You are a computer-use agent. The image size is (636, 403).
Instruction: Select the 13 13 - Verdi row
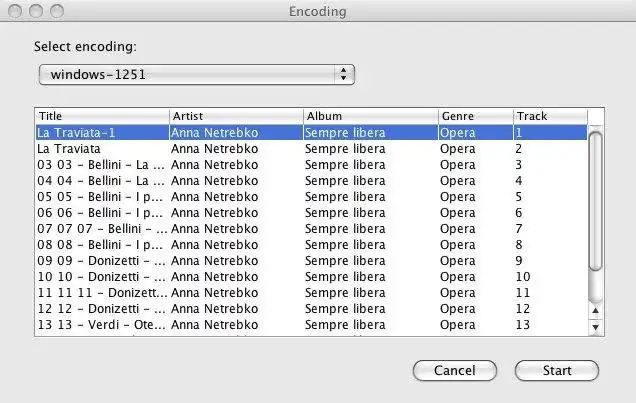point(100,325)
